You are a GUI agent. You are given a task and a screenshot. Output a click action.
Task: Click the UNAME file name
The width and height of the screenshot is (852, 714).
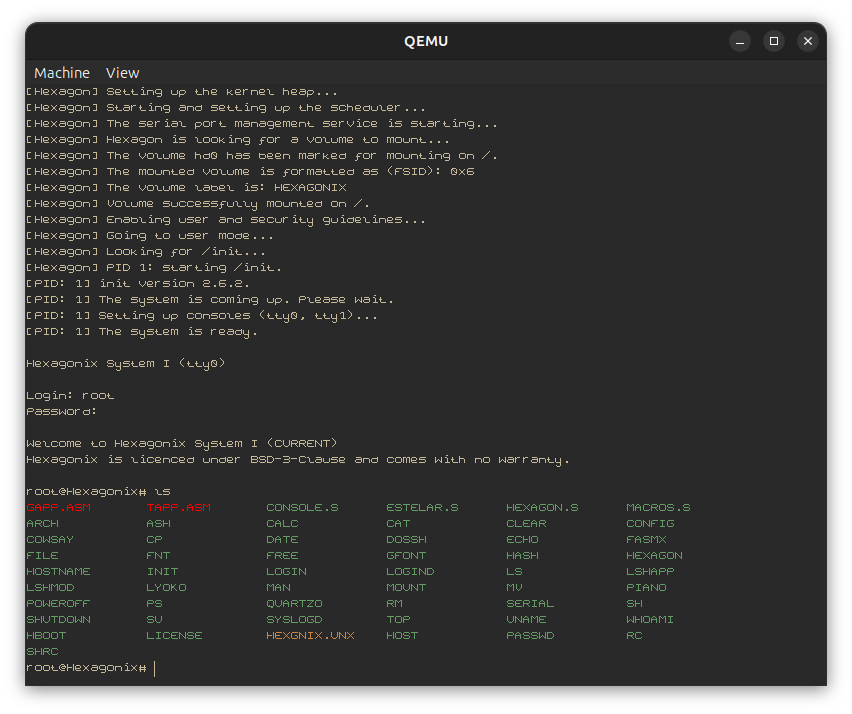click(527, 620)
